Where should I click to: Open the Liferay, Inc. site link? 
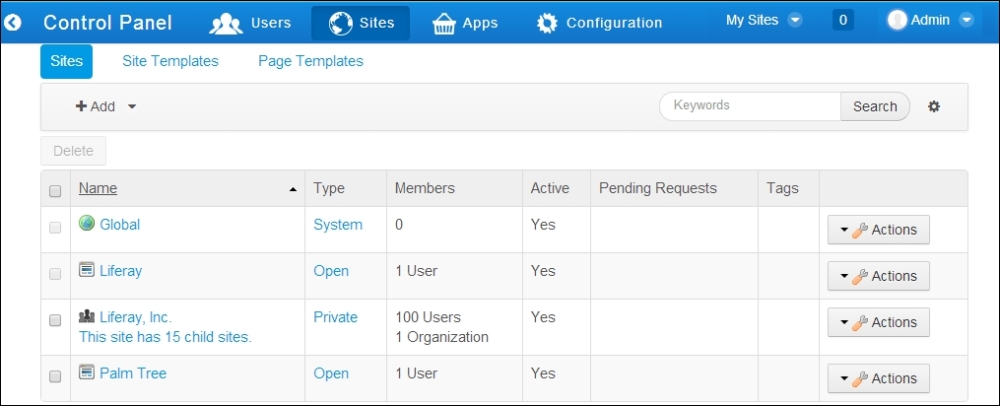(136, 317)
